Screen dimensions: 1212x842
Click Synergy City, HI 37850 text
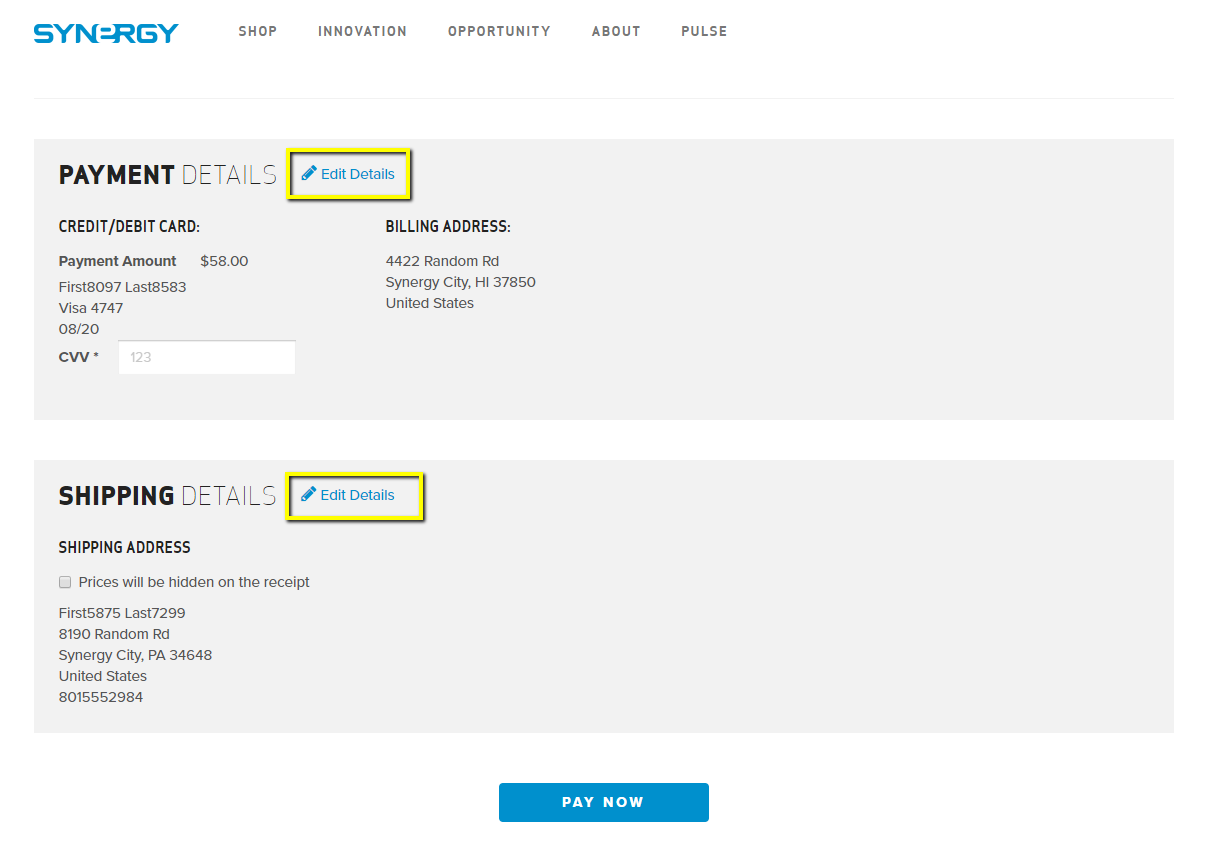[461, 282]
